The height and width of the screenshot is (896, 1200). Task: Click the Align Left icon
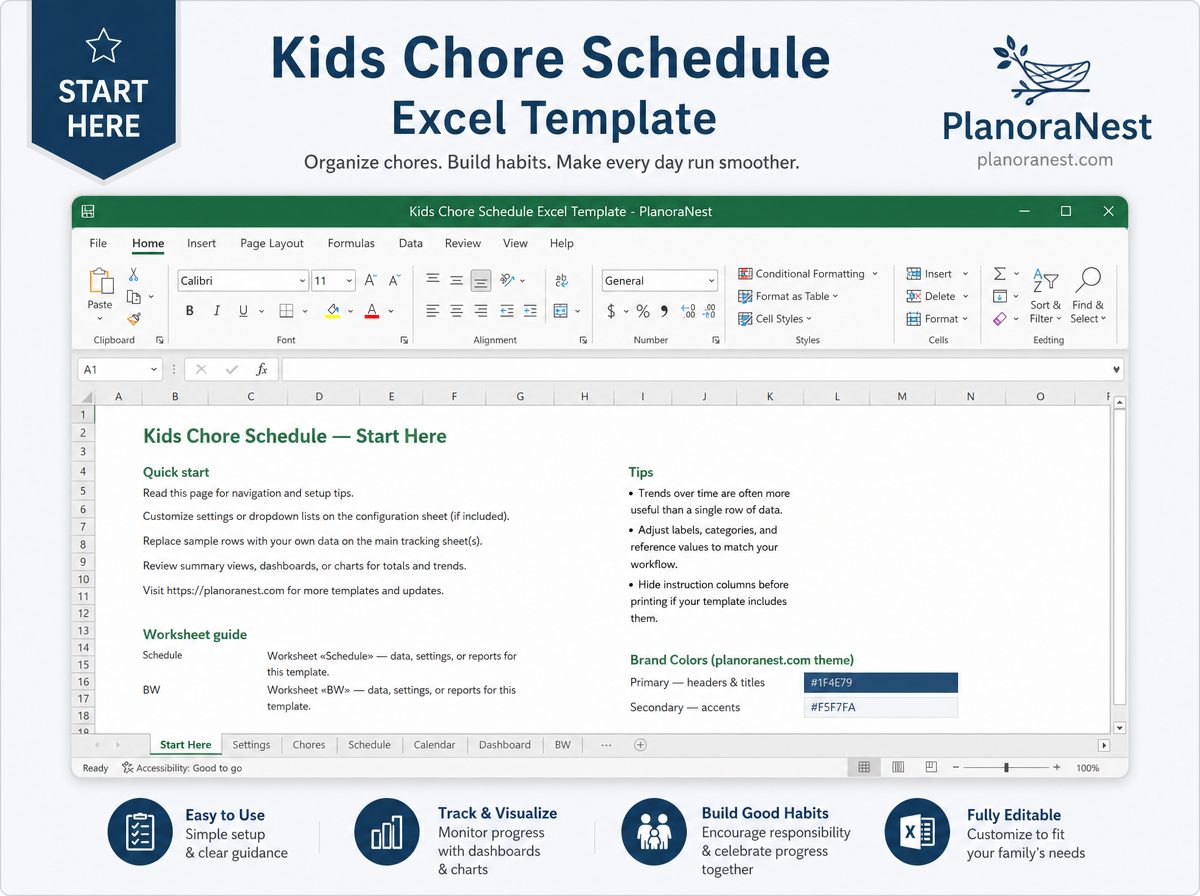432,311
